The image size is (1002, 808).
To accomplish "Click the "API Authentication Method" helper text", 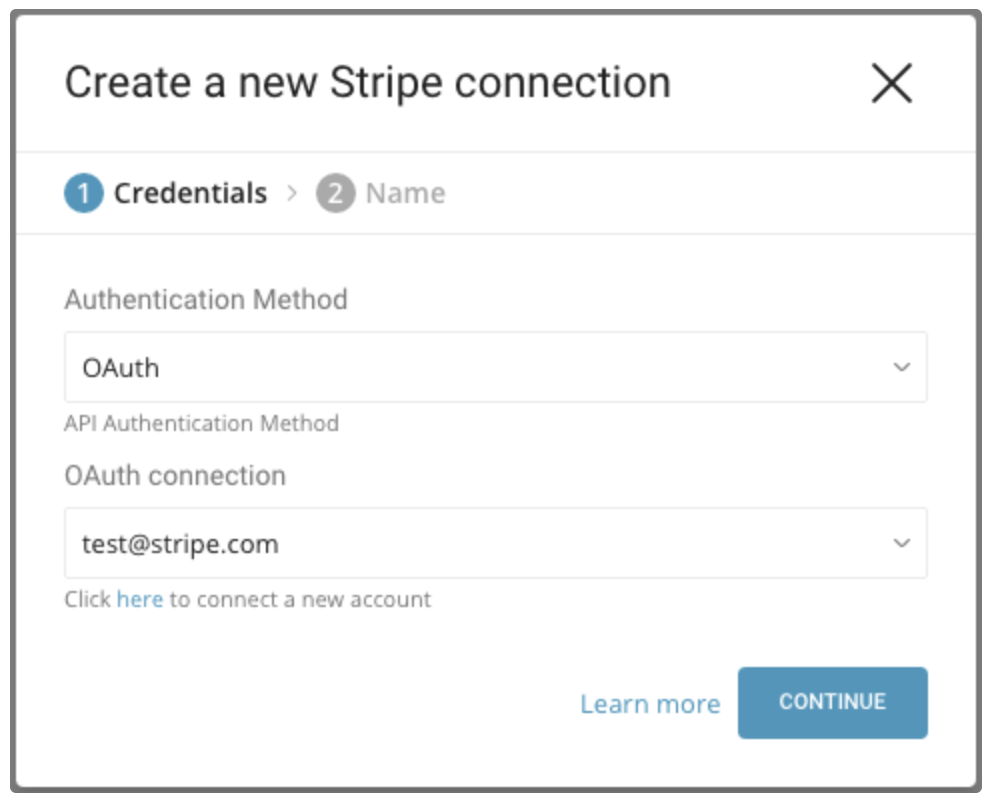I will 201,423.
